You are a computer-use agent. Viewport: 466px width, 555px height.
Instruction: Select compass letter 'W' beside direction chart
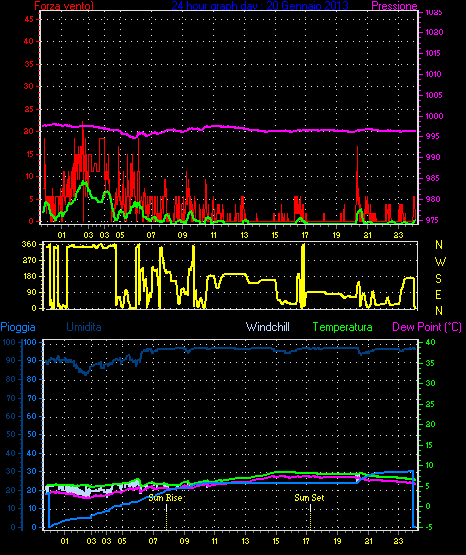click(440, 262)
